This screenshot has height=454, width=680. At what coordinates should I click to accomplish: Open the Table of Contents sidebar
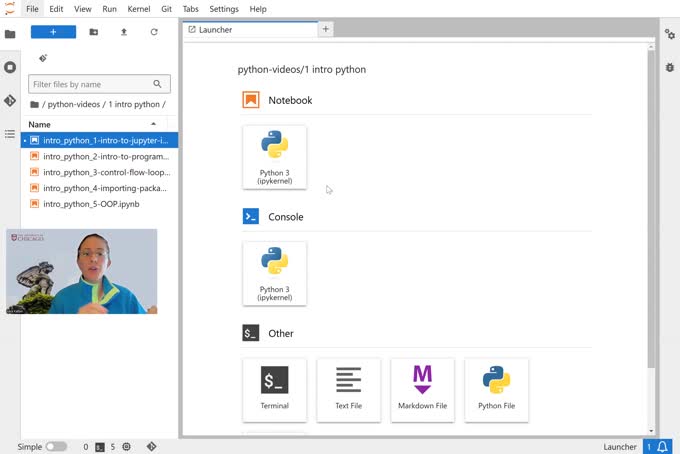coord(10,134)
